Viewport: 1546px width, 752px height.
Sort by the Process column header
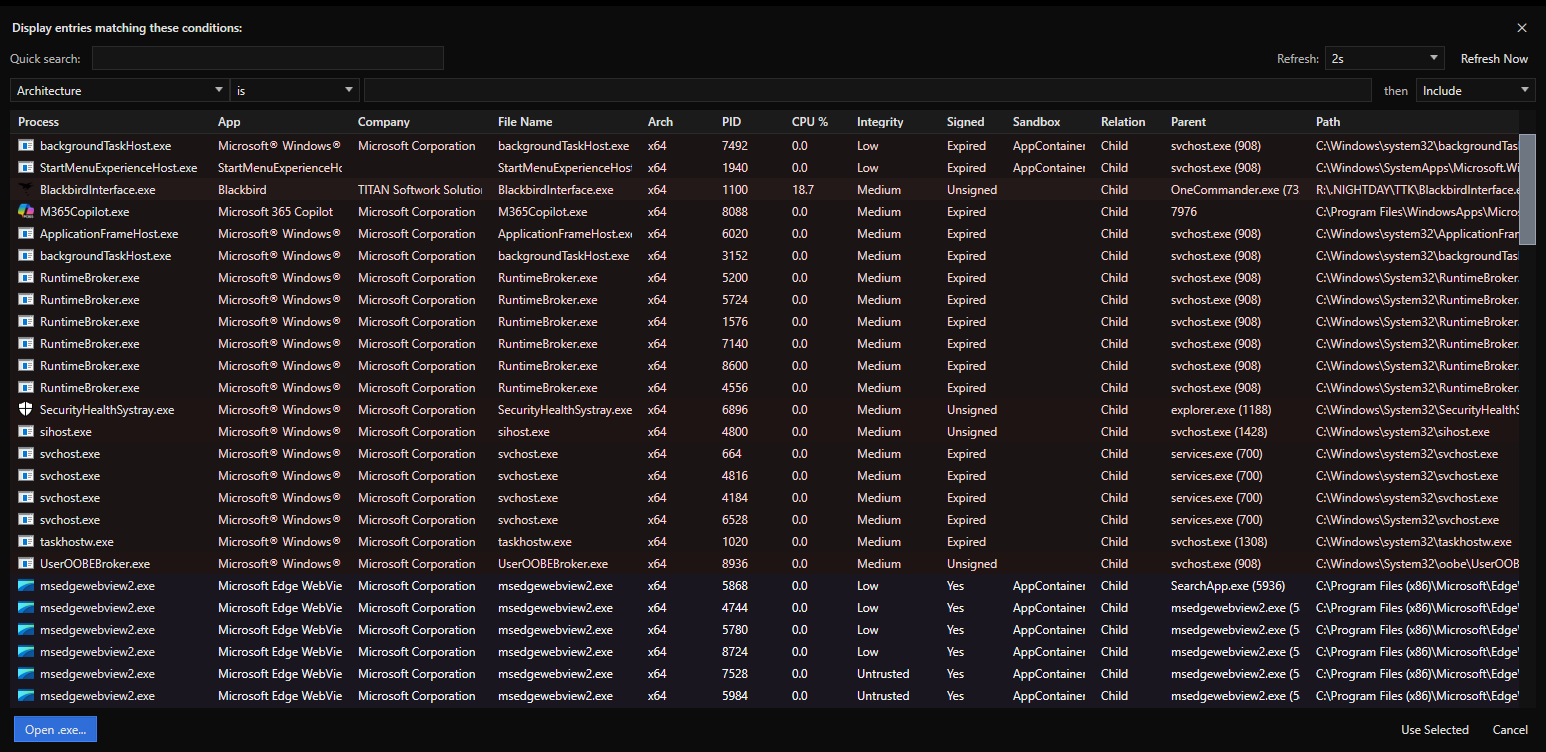38,122
